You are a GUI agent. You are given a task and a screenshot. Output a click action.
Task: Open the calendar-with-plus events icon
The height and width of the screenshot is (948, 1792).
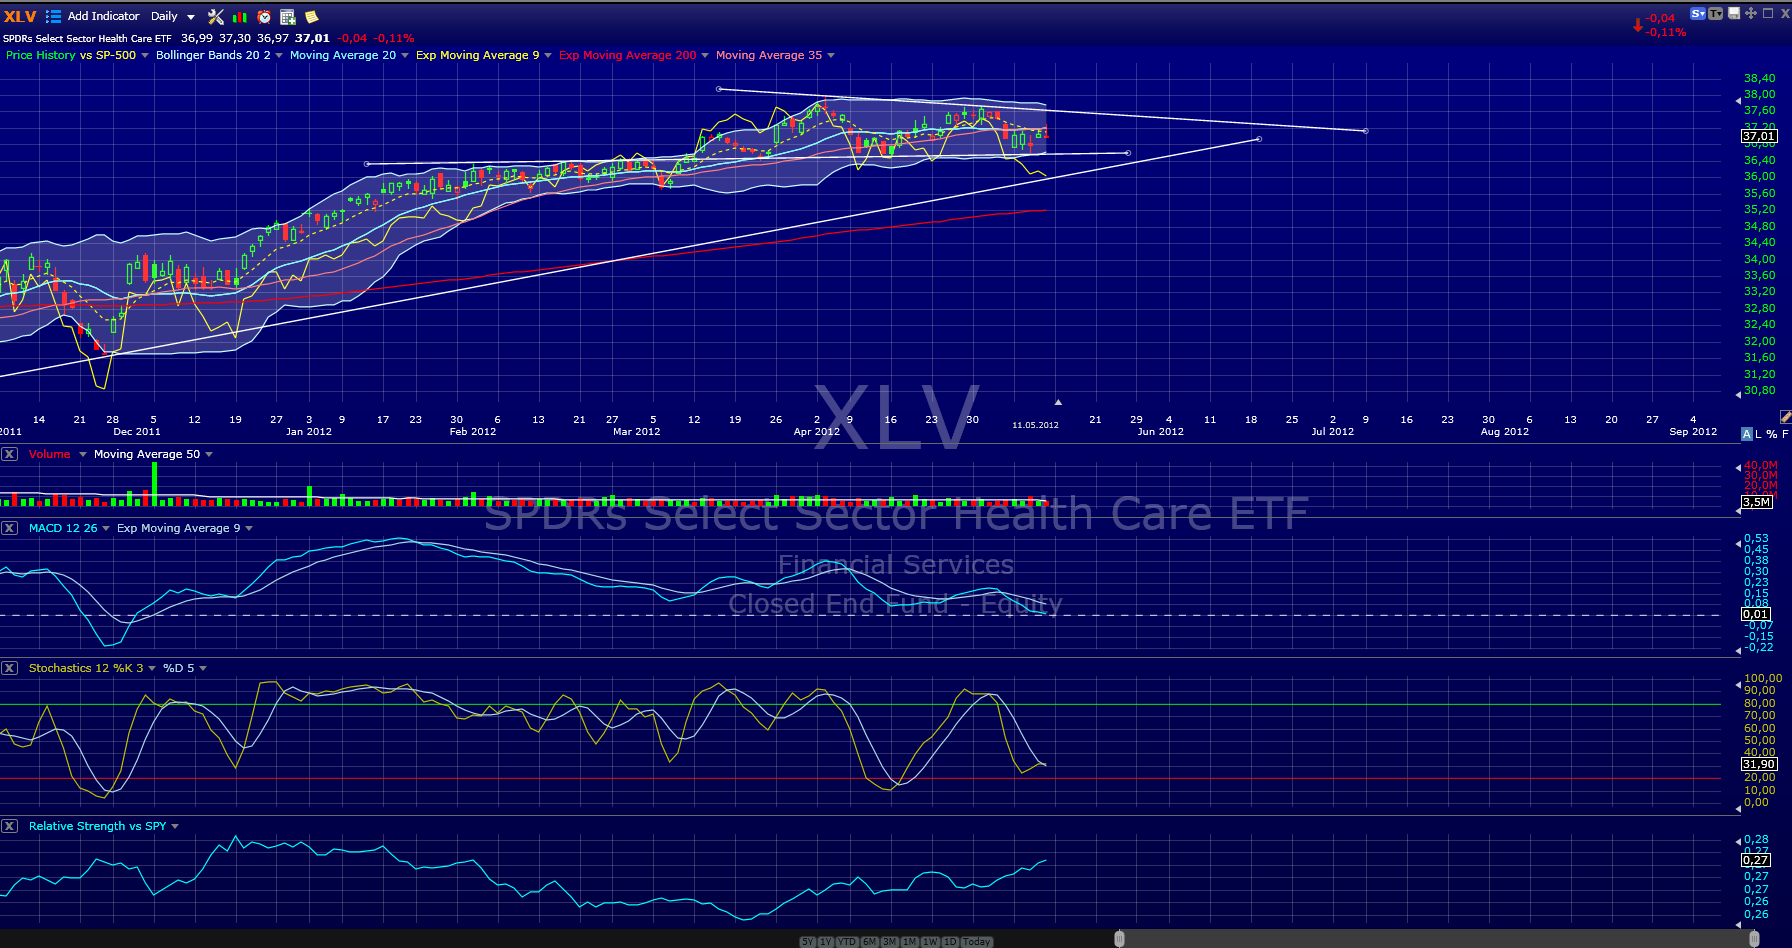(288, 16)
